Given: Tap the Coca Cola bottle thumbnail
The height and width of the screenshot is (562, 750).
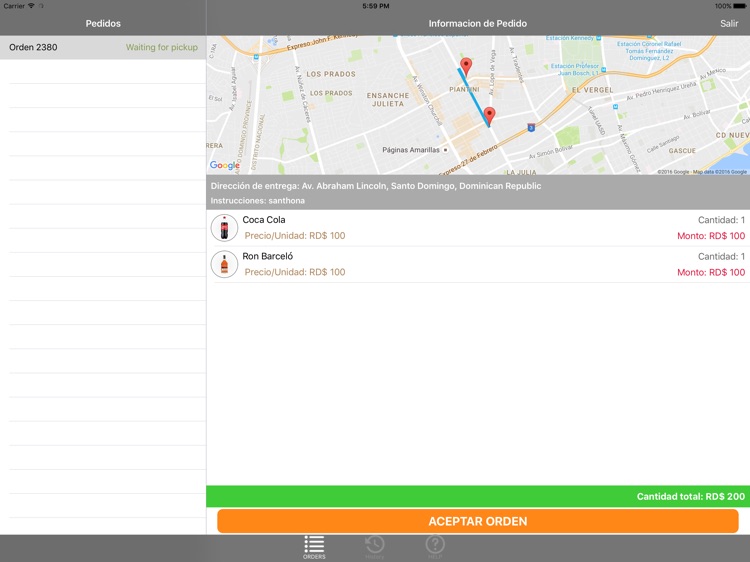Looking at the screenshot, I should tap(224, 228).
